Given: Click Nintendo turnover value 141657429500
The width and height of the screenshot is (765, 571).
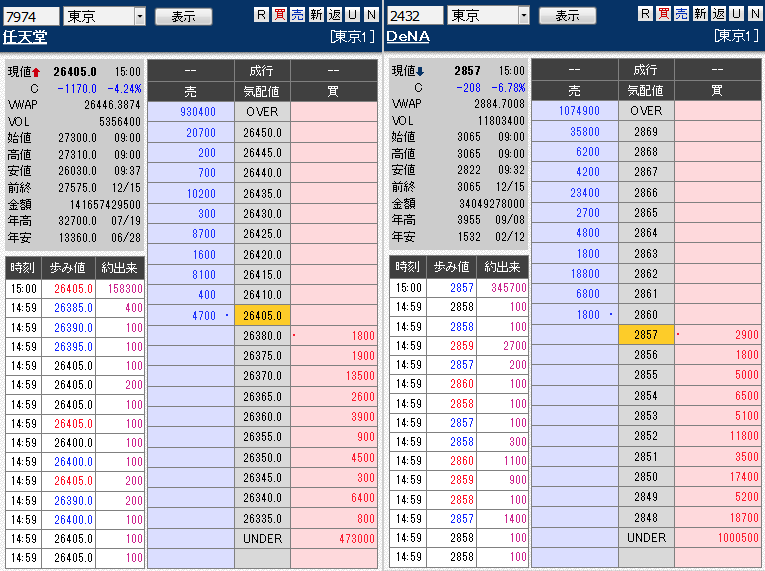Looking at the screenshot, I should click(x=105, y=204).
